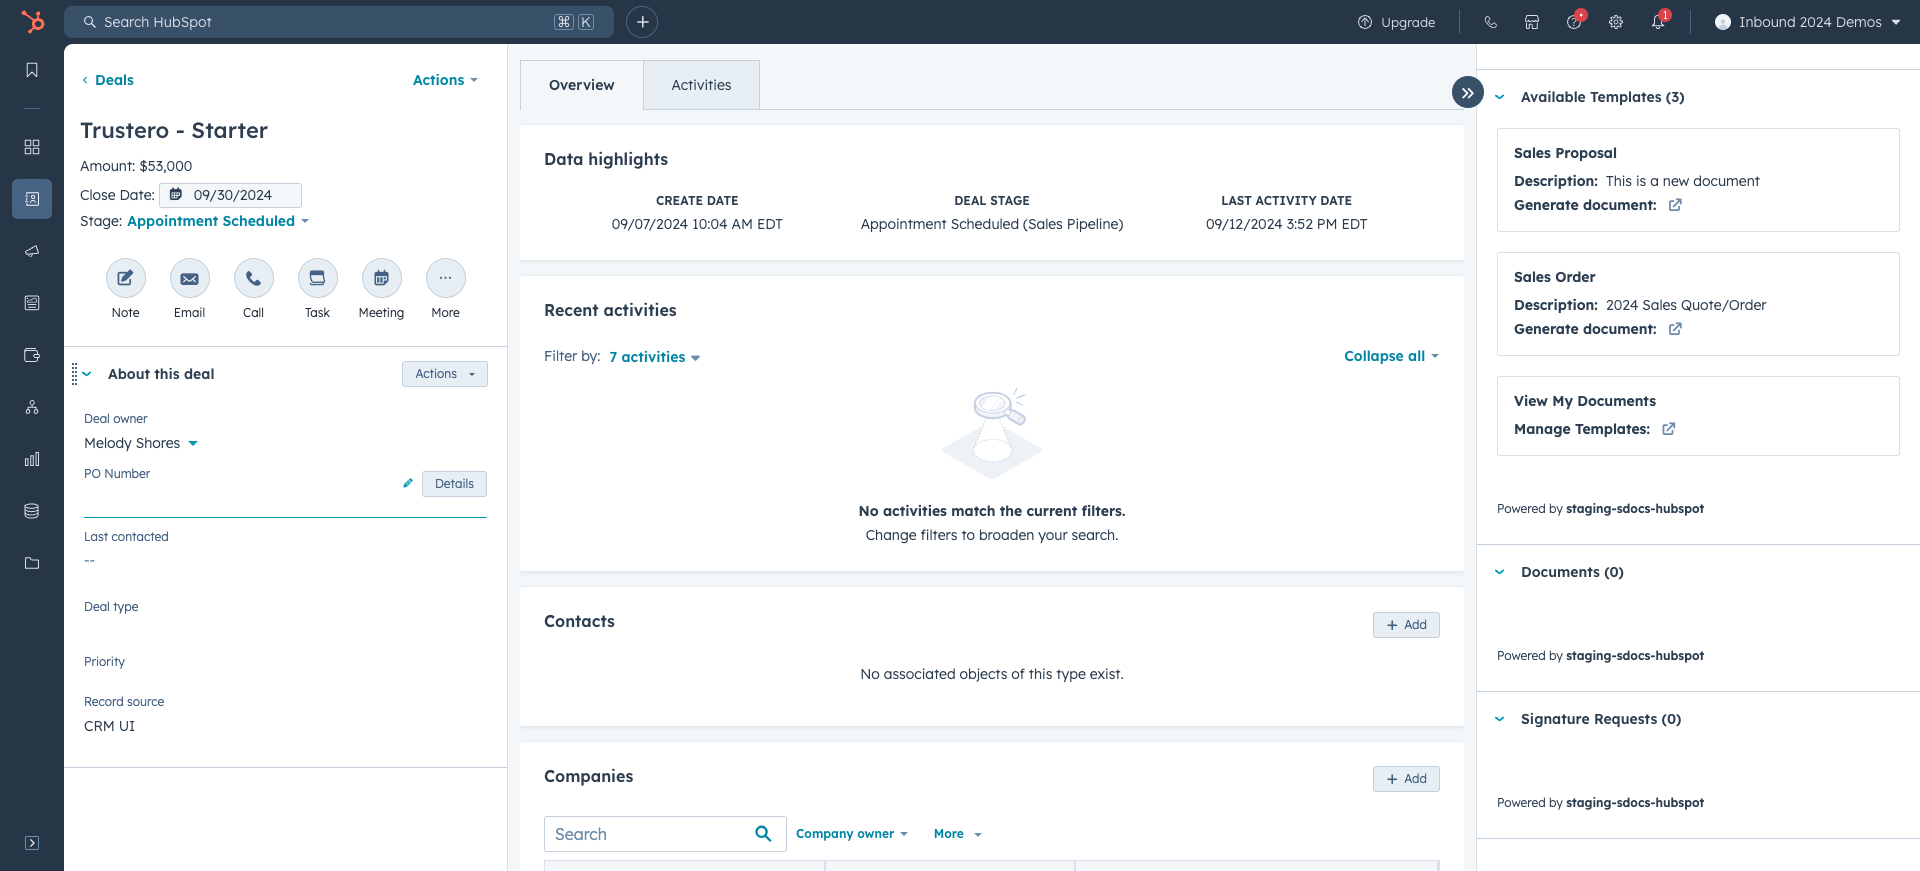The width and height of the screenshot is (1920, 871).
Task: Click the Email activity icon
Action: (190, 278)
